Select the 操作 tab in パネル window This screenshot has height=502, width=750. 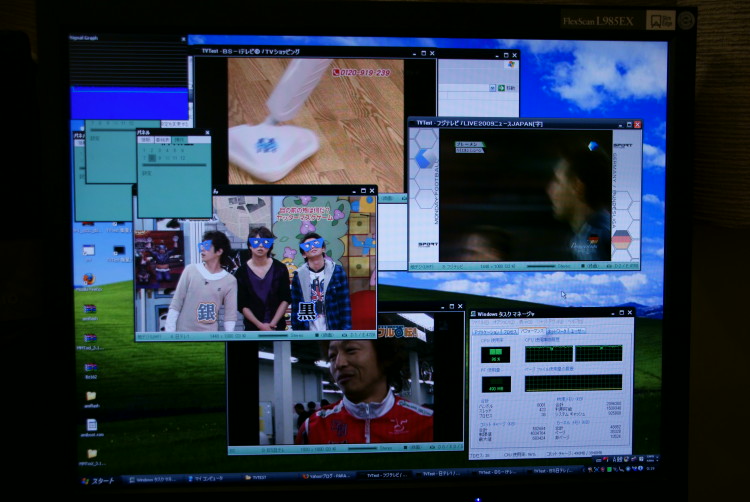179,140
